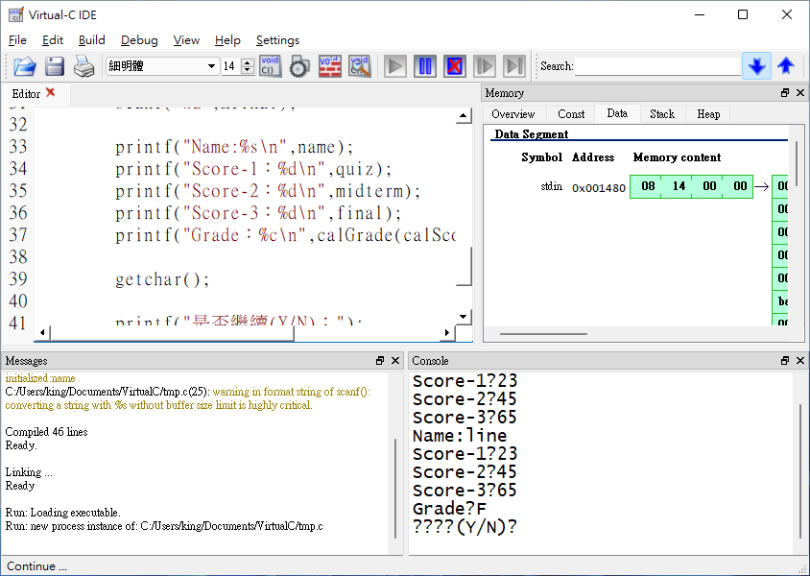Viewport: 810px width, 576px height.
Task: Click the blue Pause execution icon
Action: point(425,67)
